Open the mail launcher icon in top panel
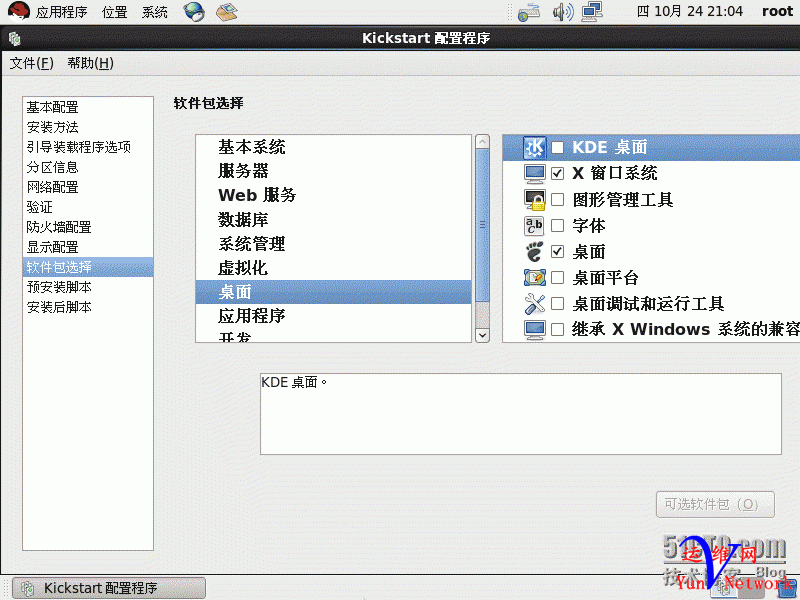800x600 pixels. click(227, 11)
